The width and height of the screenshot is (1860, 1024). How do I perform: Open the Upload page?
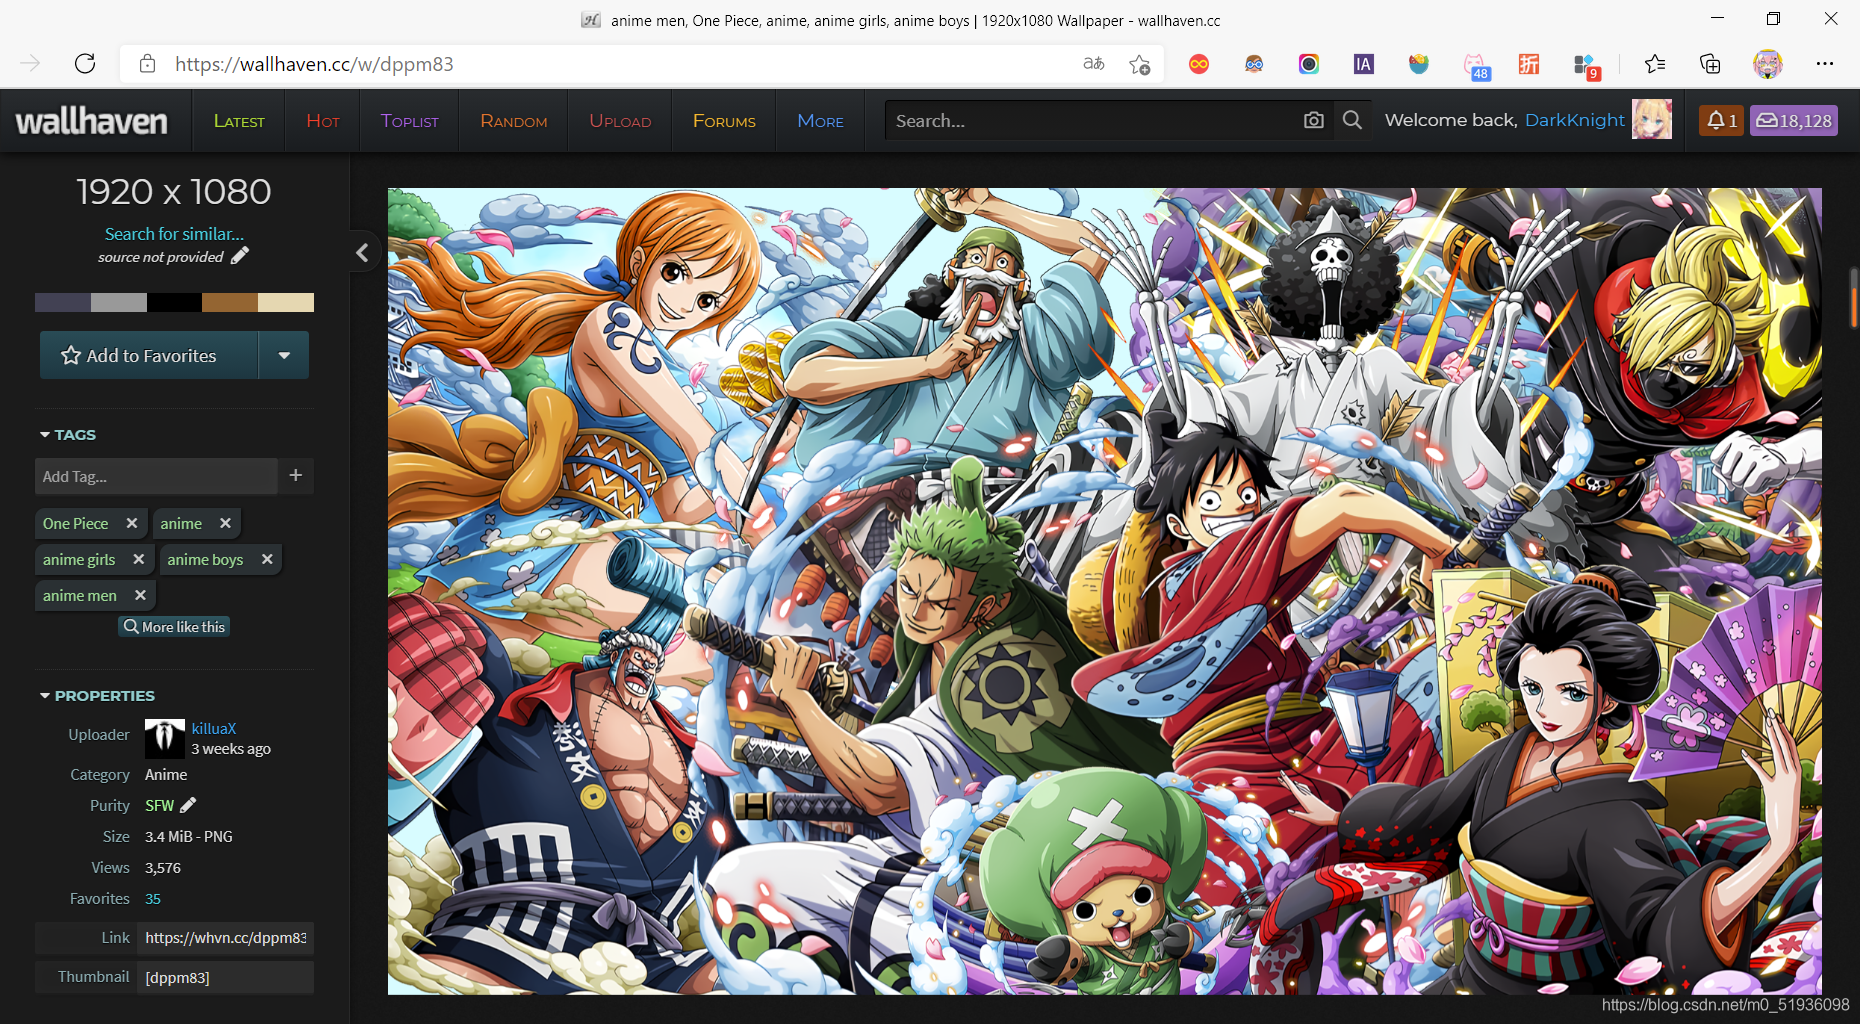[620, 121]
